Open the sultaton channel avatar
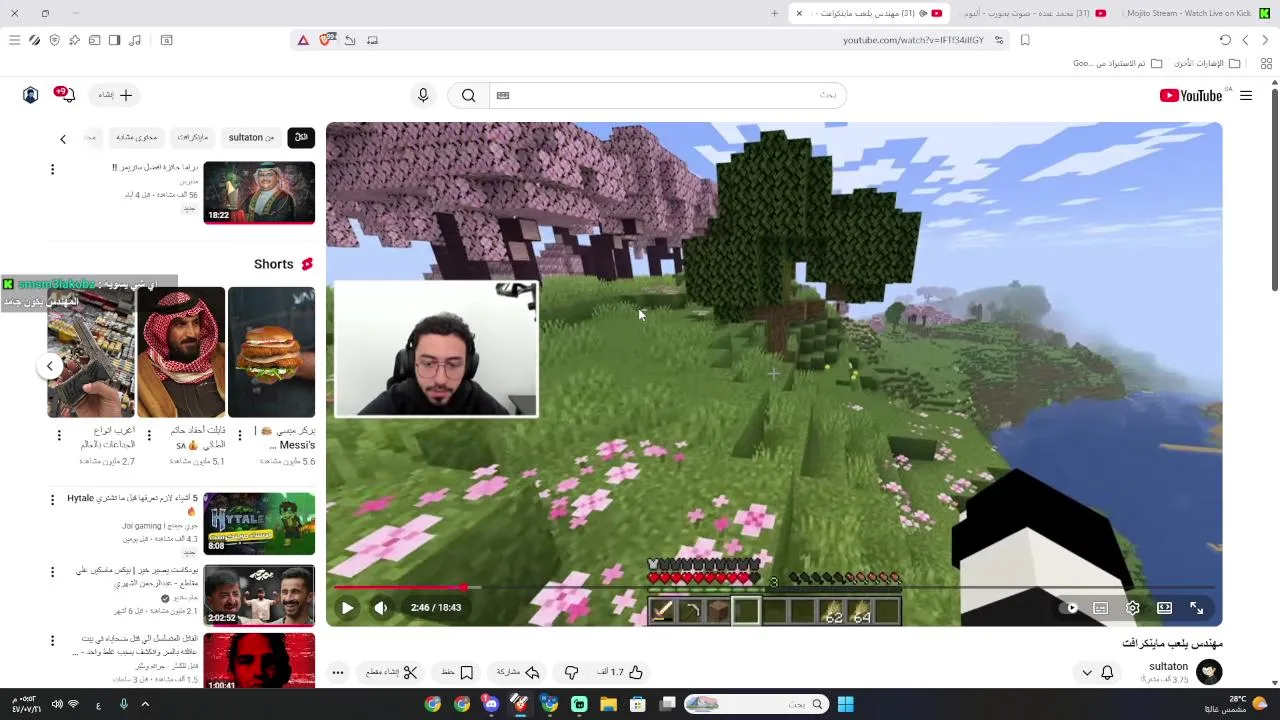 [1209, 672]
